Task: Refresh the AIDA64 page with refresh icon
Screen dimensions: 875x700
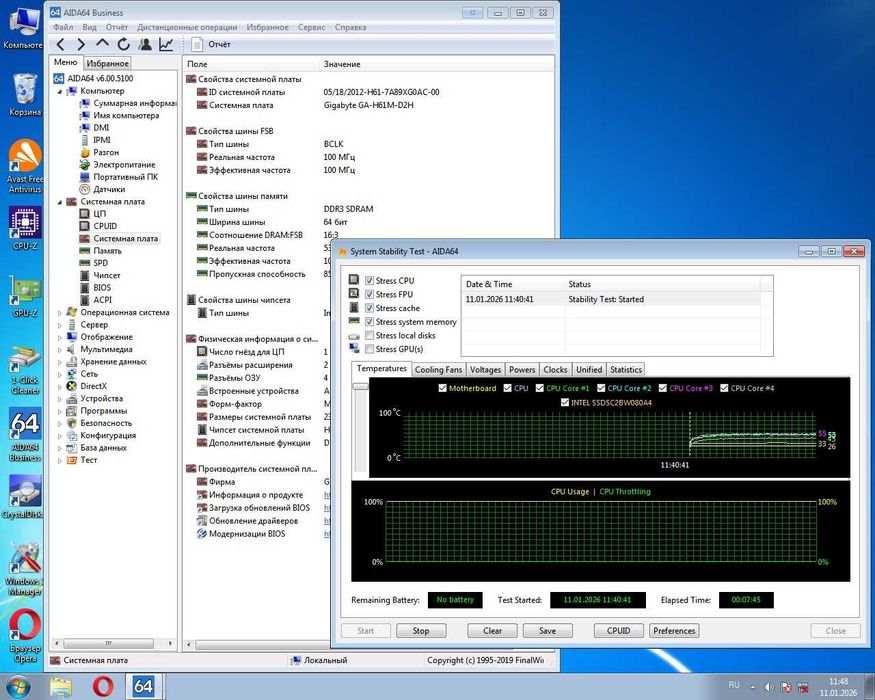Action: 123,44
